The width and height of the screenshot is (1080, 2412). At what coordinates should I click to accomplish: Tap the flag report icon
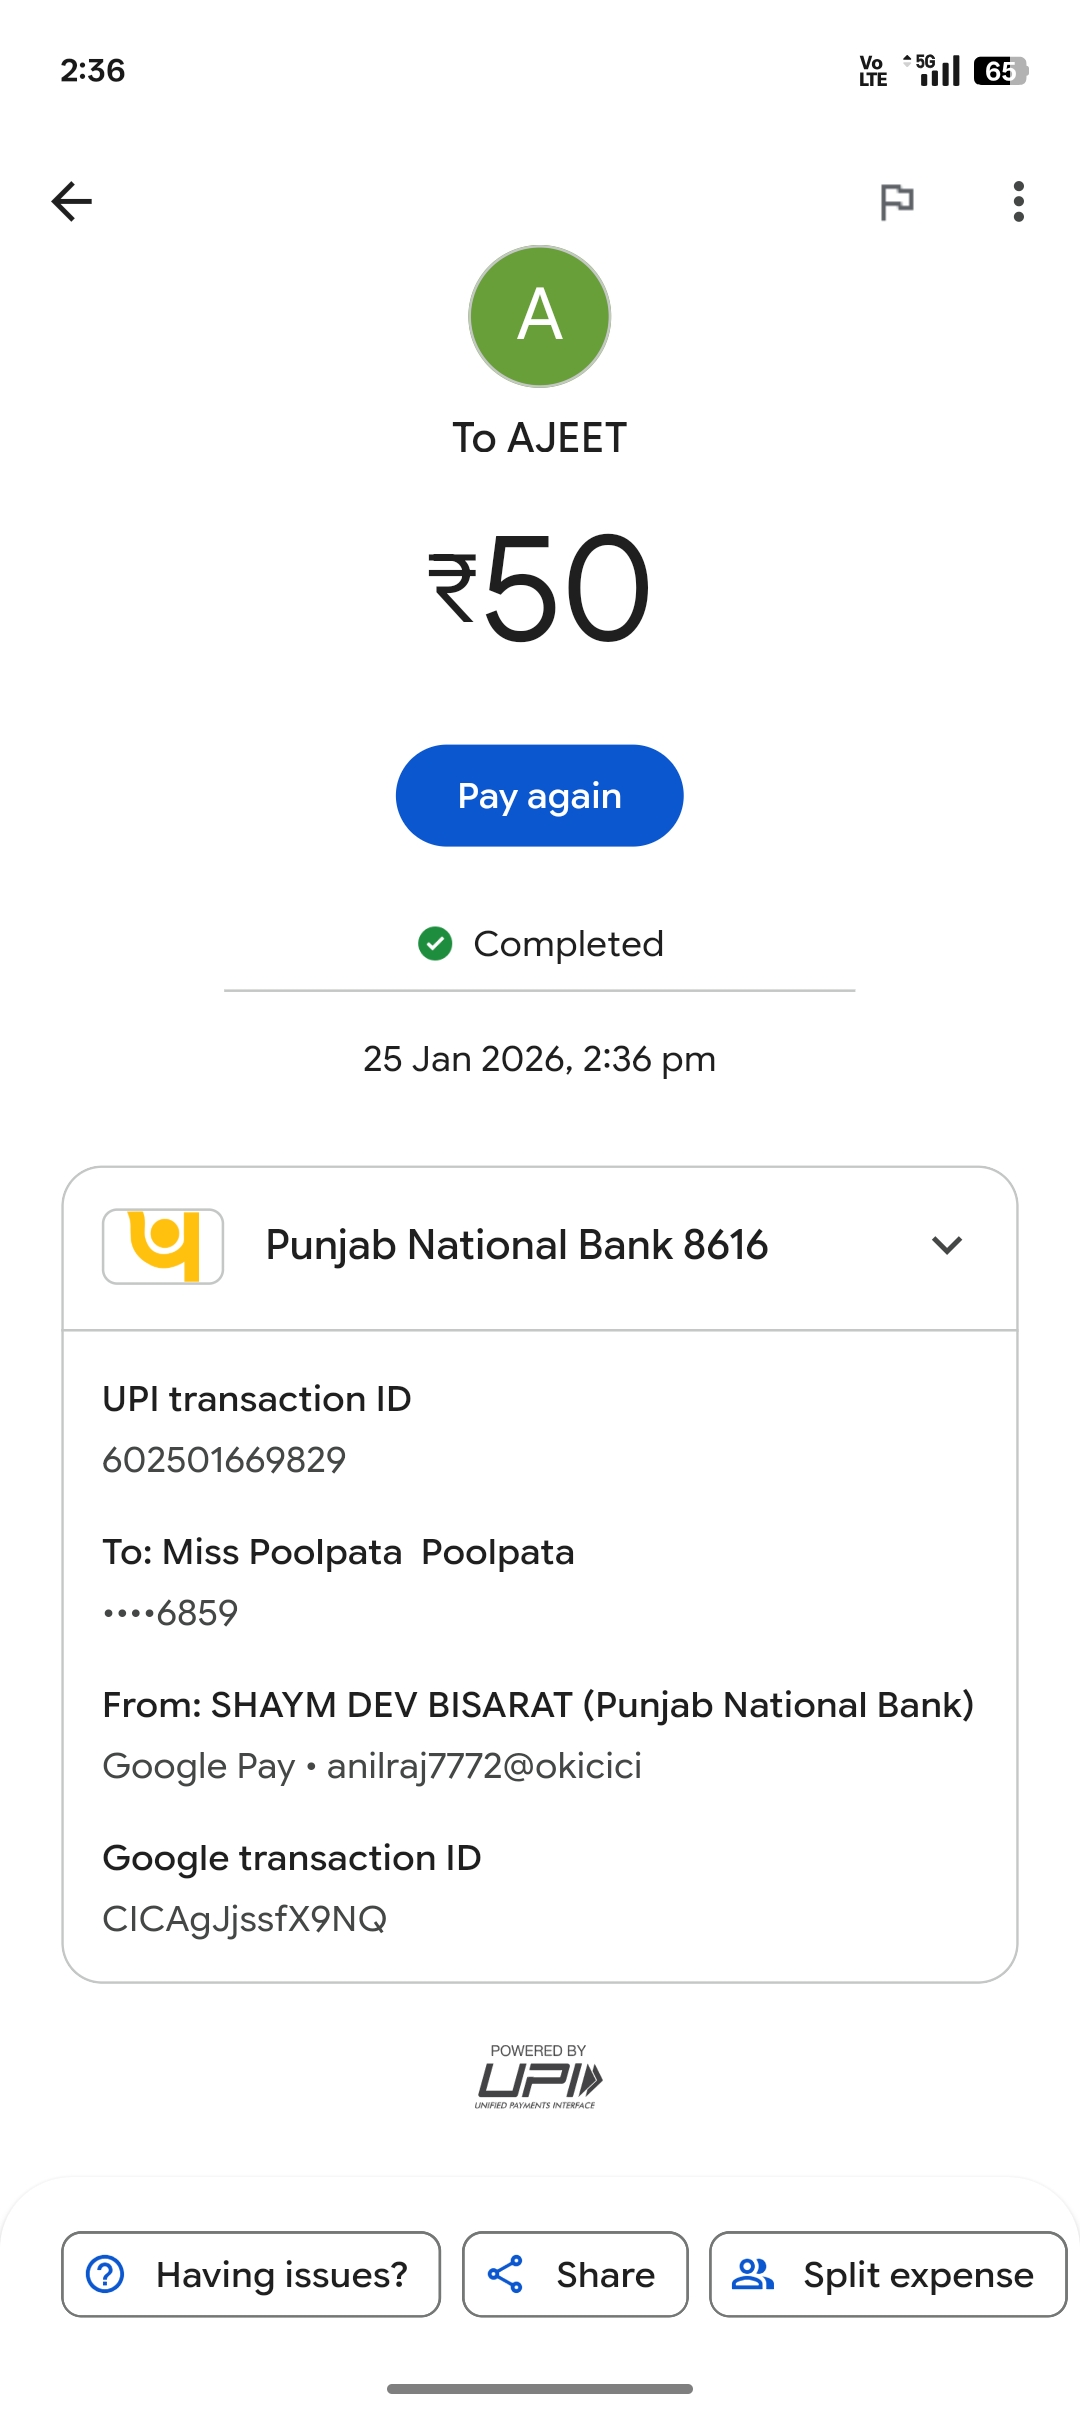tap(896, 202)
